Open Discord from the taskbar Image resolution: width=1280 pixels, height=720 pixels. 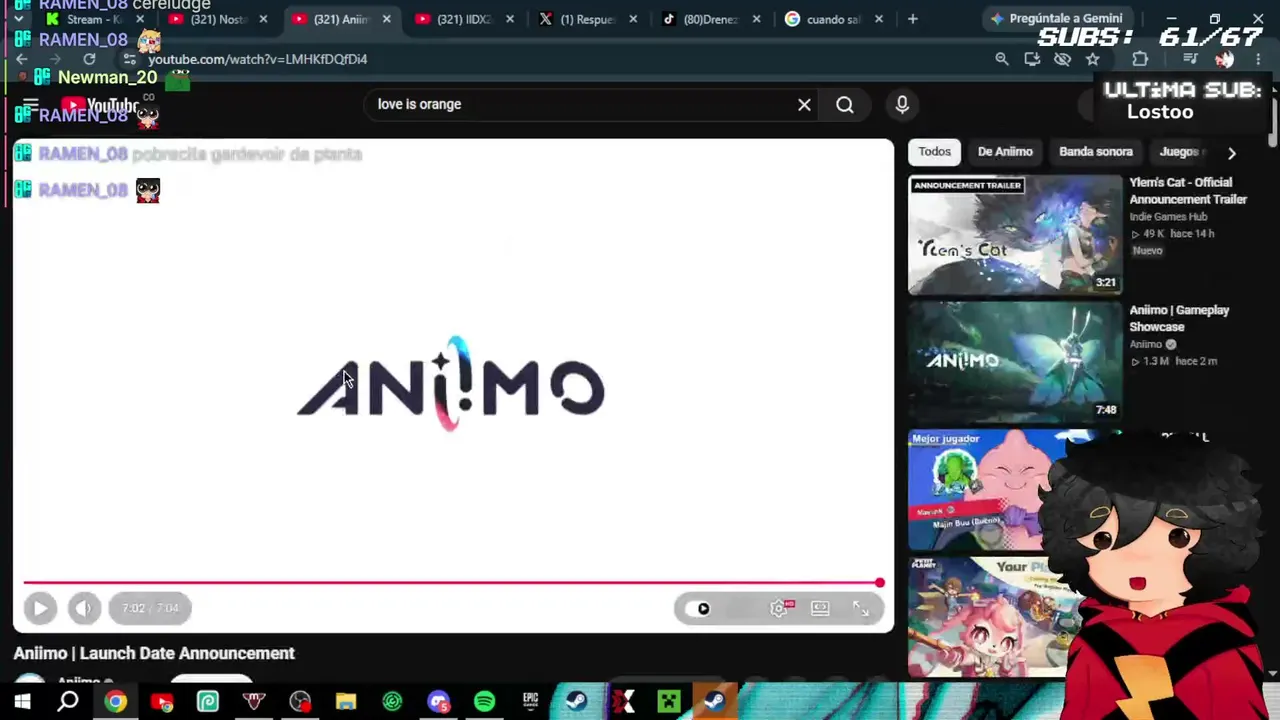(x=438, y=701)
